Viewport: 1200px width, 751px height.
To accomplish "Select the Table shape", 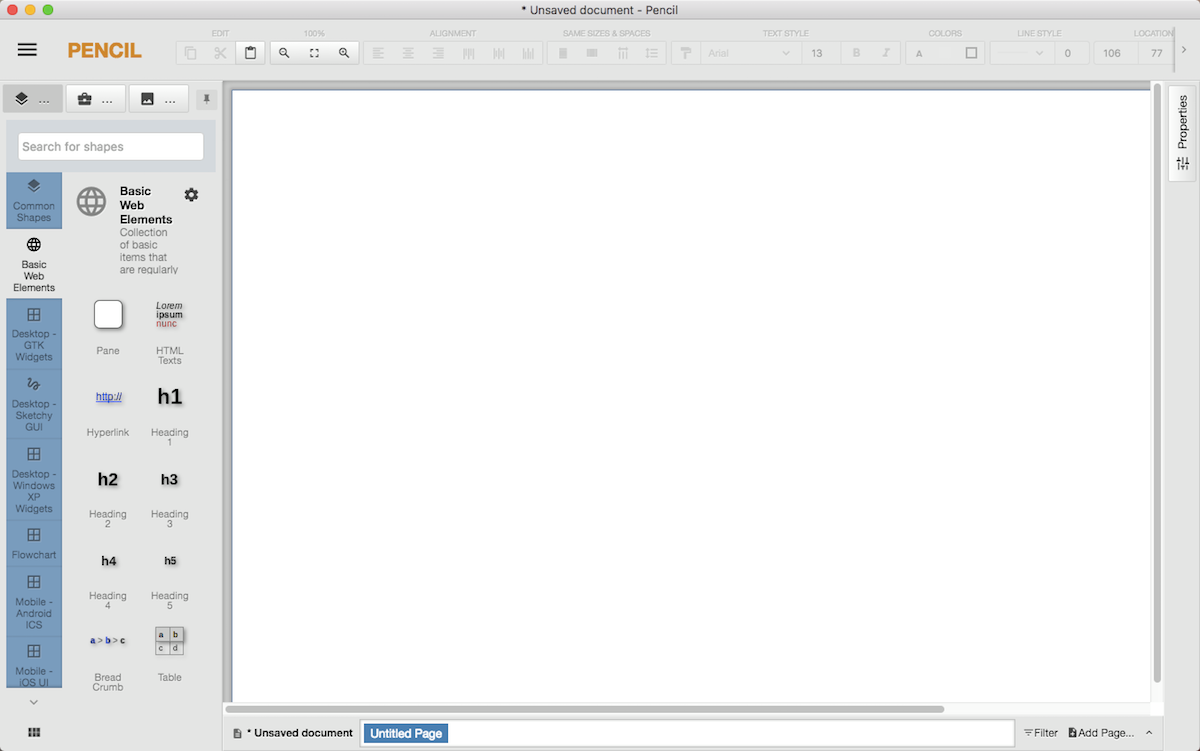I will 170,655.
